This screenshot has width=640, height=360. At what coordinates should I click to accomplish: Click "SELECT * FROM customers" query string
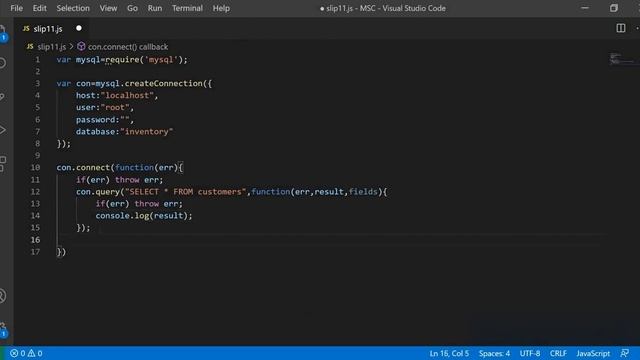tap(186, 191)
